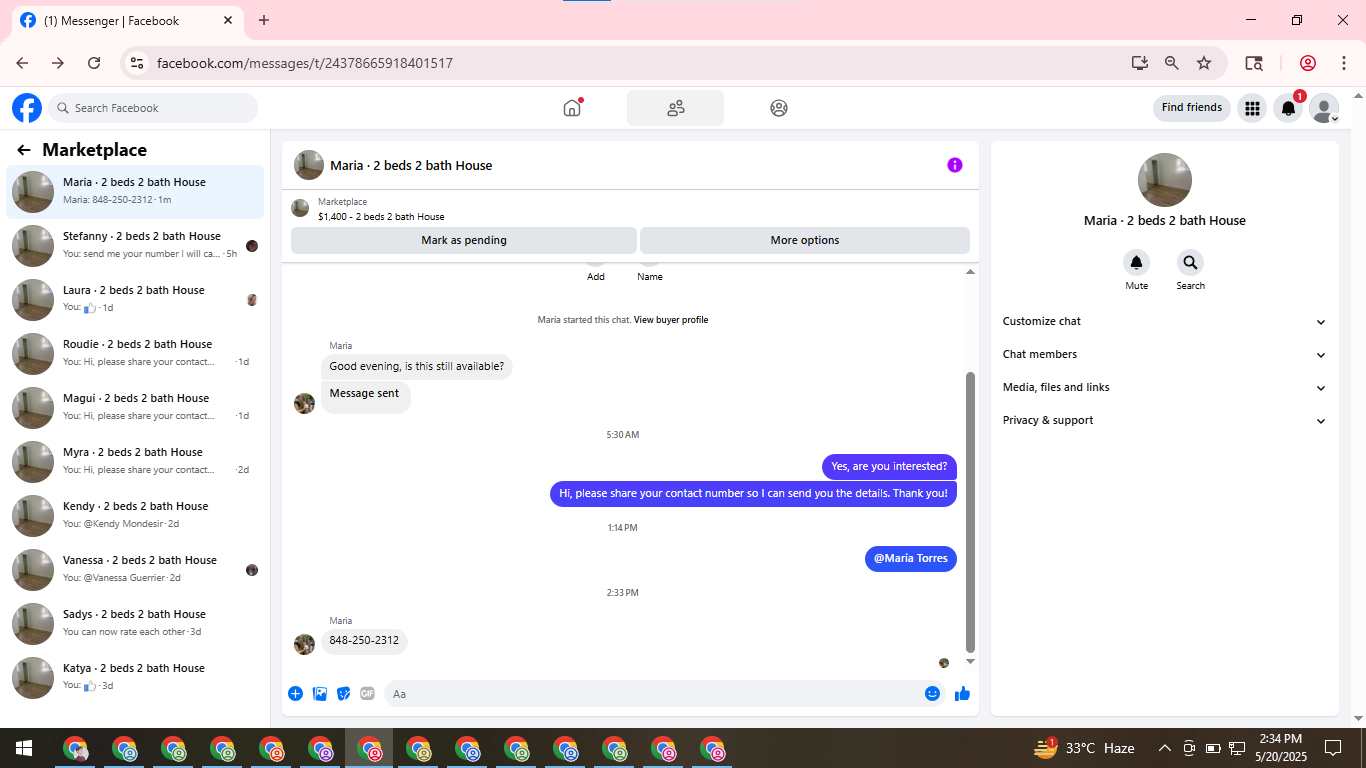Viewport: 1366px width, 768px height.
Task: Select the Maria conversation in the list
Action: click(x=135, y=191)
